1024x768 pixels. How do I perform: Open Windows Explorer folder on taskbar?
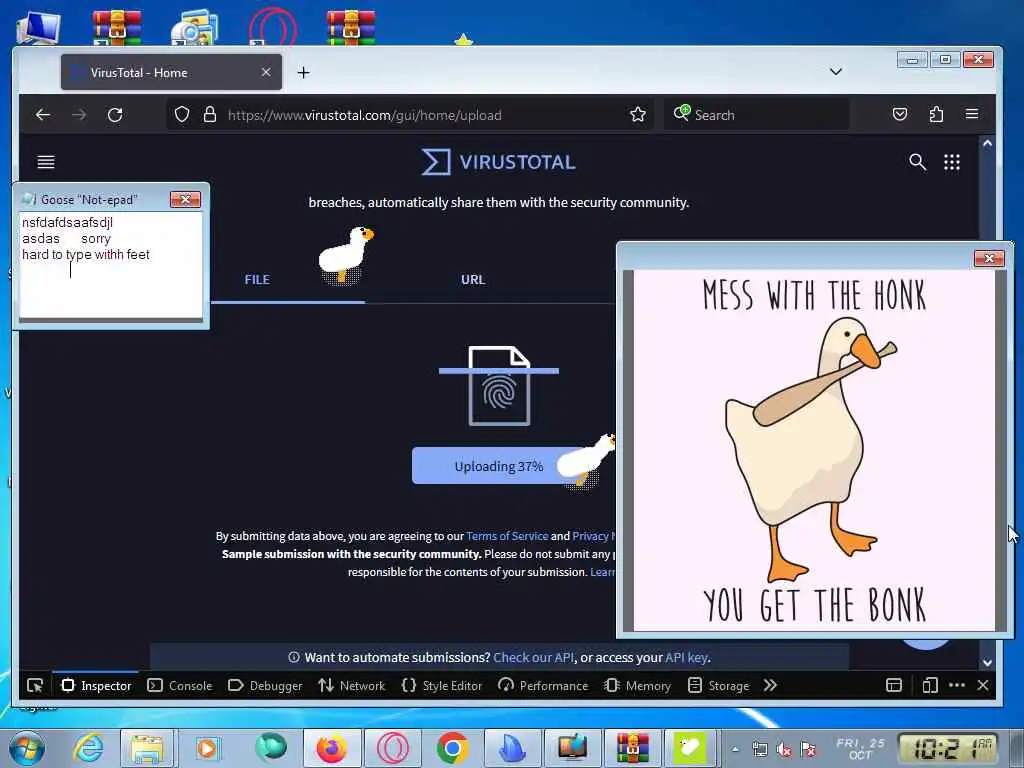[147, 748]
